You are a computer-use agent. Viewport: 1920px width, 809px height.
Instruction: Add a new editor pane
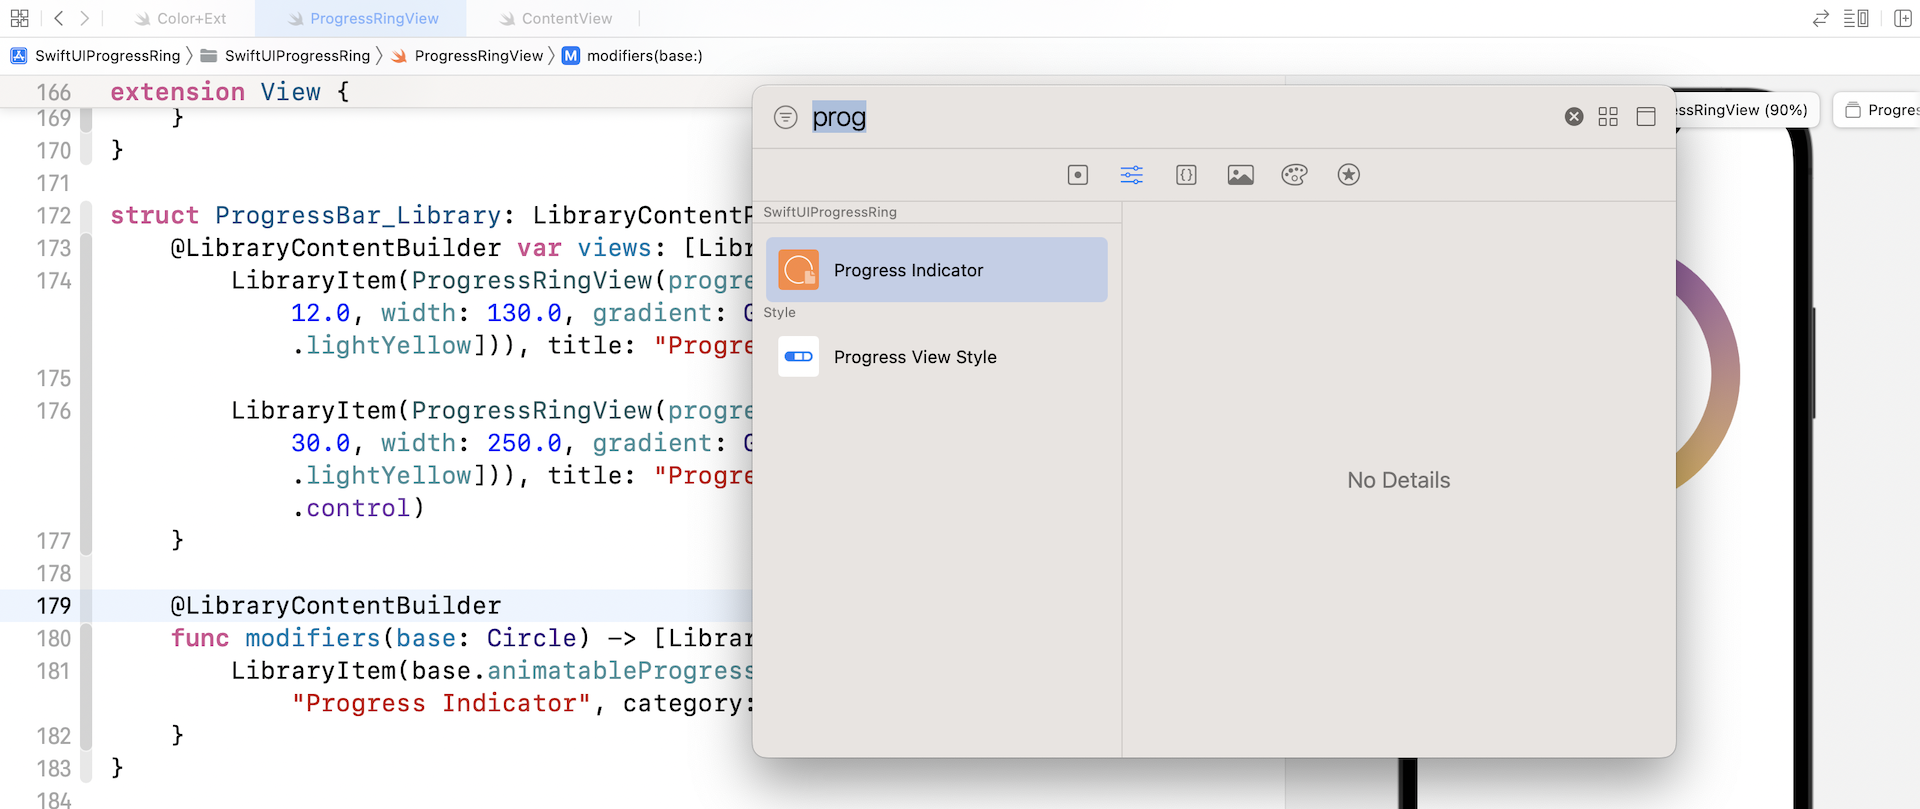pyautogui.click(x=1903, y=18)
